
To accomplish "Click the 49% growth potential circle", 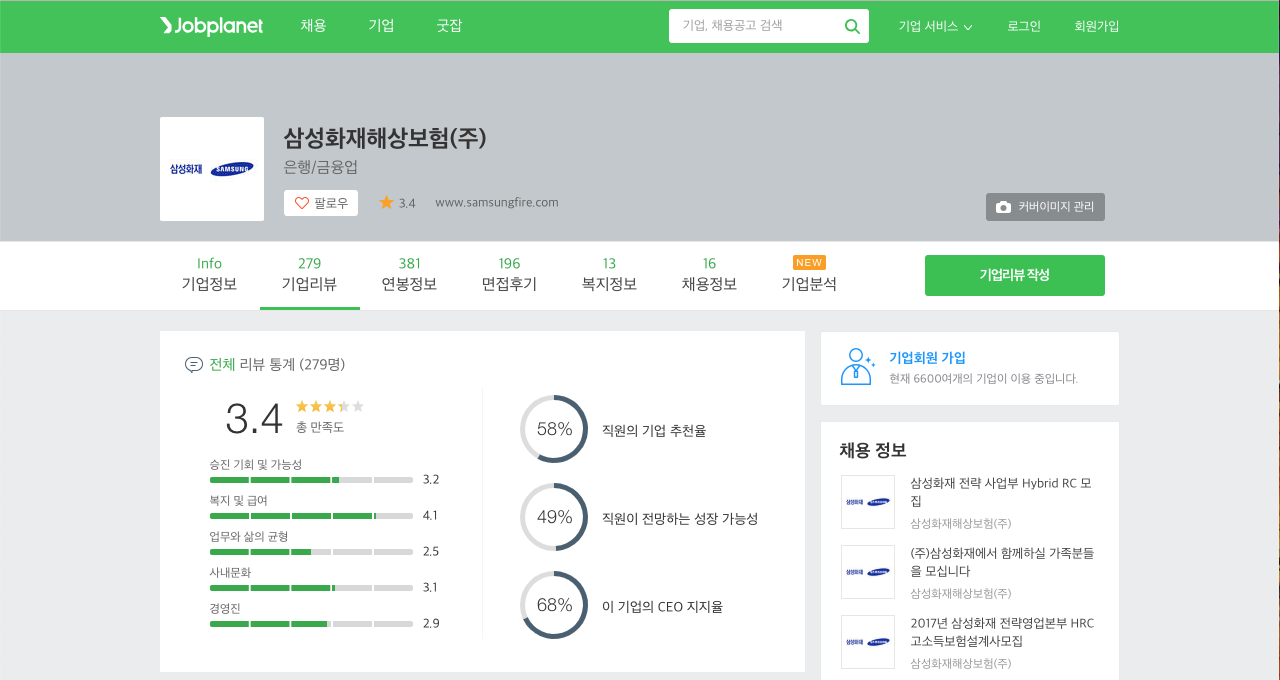I will tap(554, 517).
